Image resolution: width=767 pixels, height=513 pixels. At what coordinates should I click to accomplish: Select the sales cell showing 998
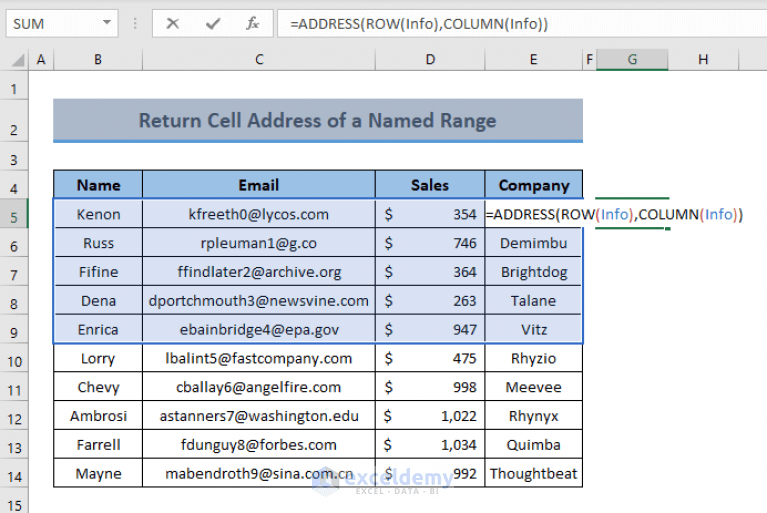pos(430,387)
